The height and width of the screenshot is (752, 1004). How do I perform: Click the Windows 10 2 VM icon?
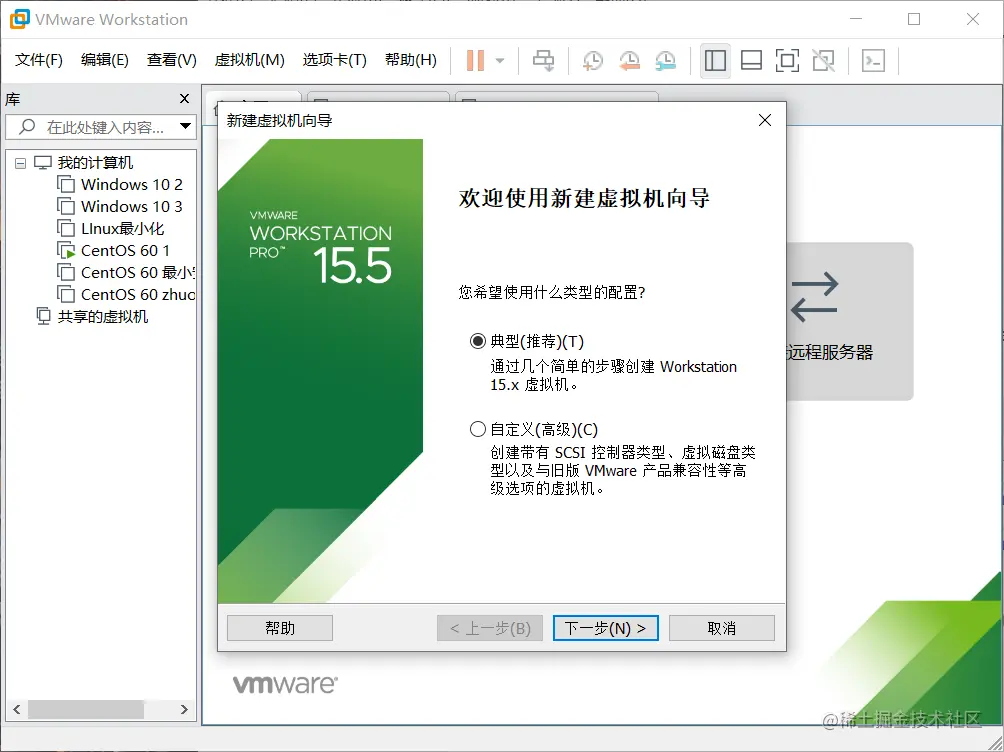click(x=66, y=184)
